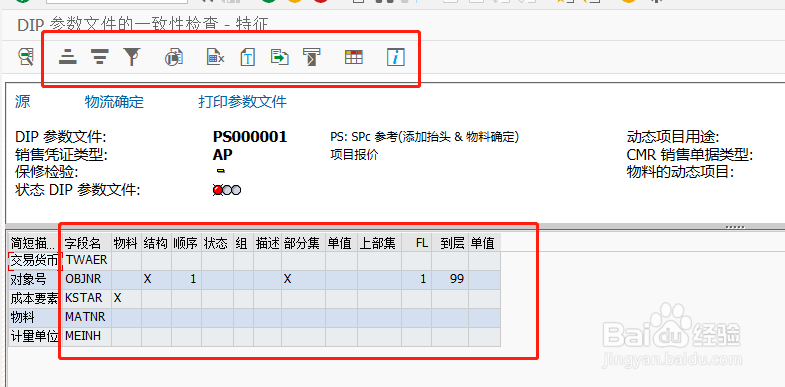Select the 交易货币 row label cell

[x=35, y=261]
